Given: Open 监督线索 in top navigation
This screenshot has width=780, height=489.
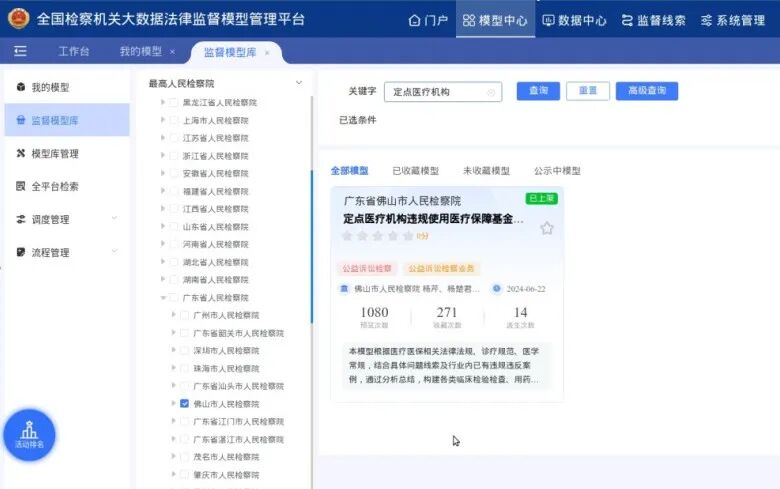Looking at the screenshot, I should tap(654, 20).
